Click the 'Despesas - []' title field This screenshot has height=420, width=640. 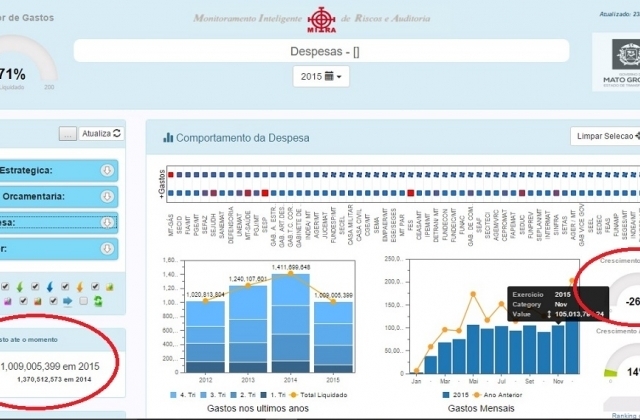[321, 51]
